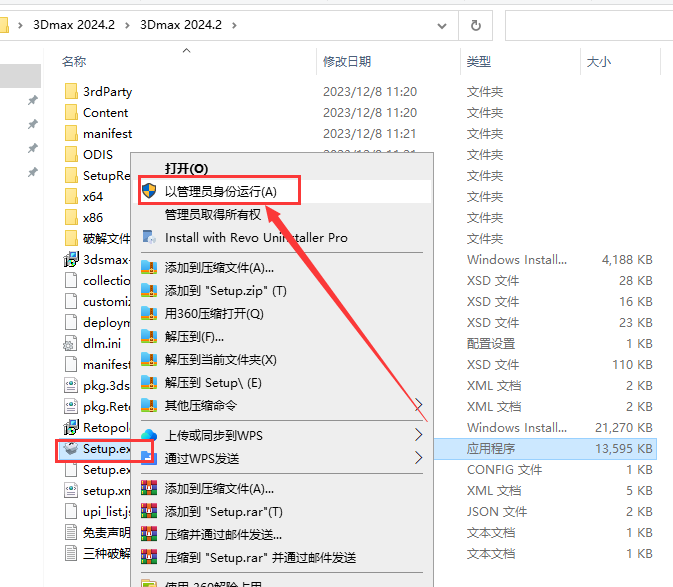Screen dimensions: 673x587
Task: Go to first 3Dmax 2024.2 breadcrumb
Action: (74, 25)
